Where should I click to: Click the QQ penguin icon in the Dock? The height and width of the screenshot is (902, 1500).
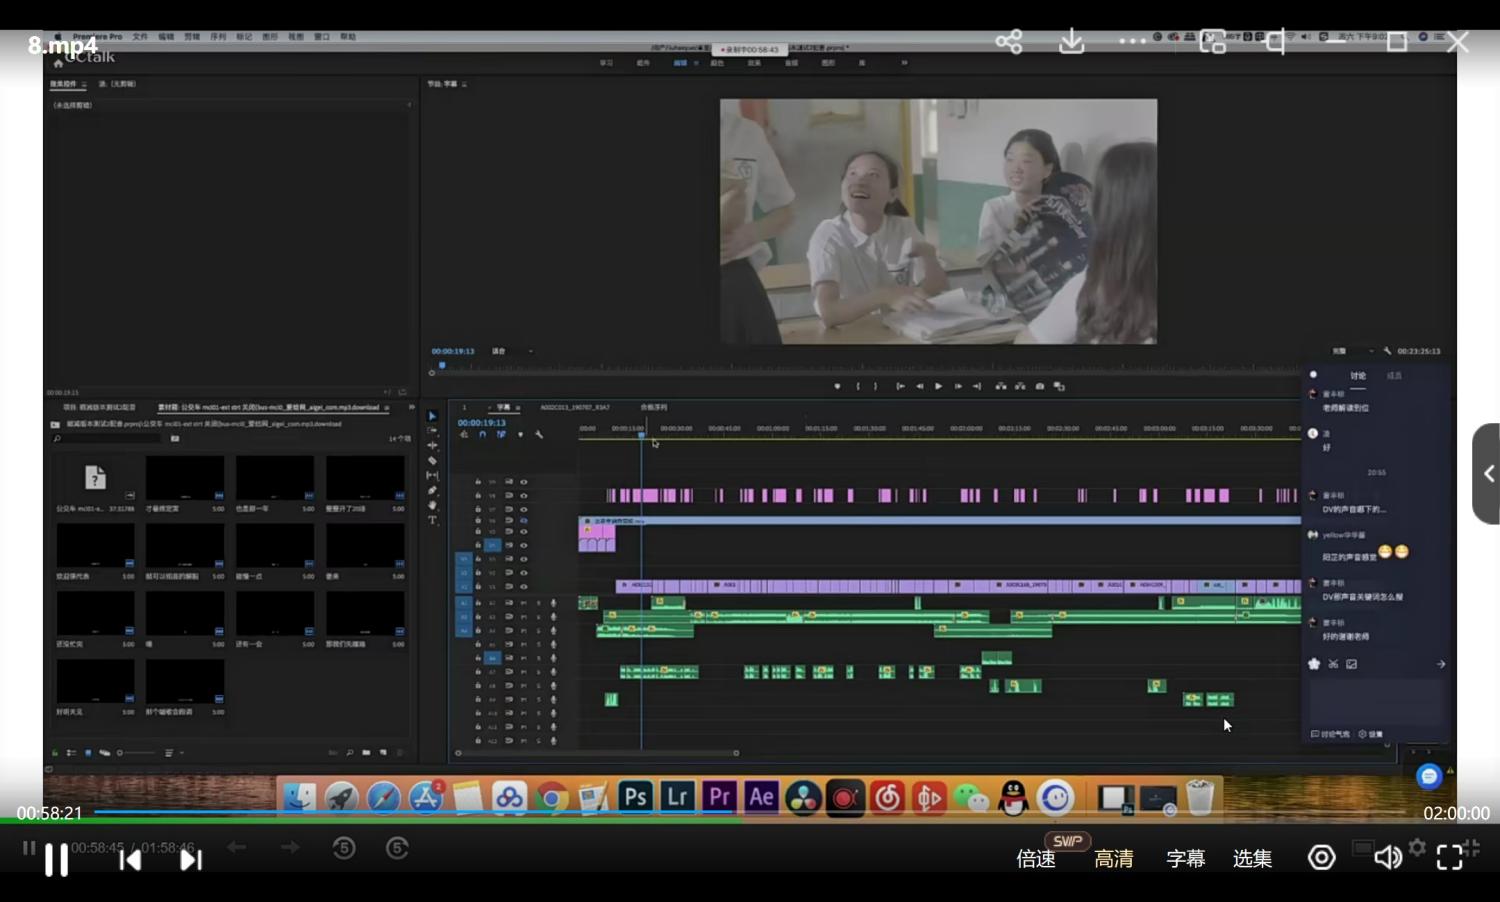click(1013, 797)
